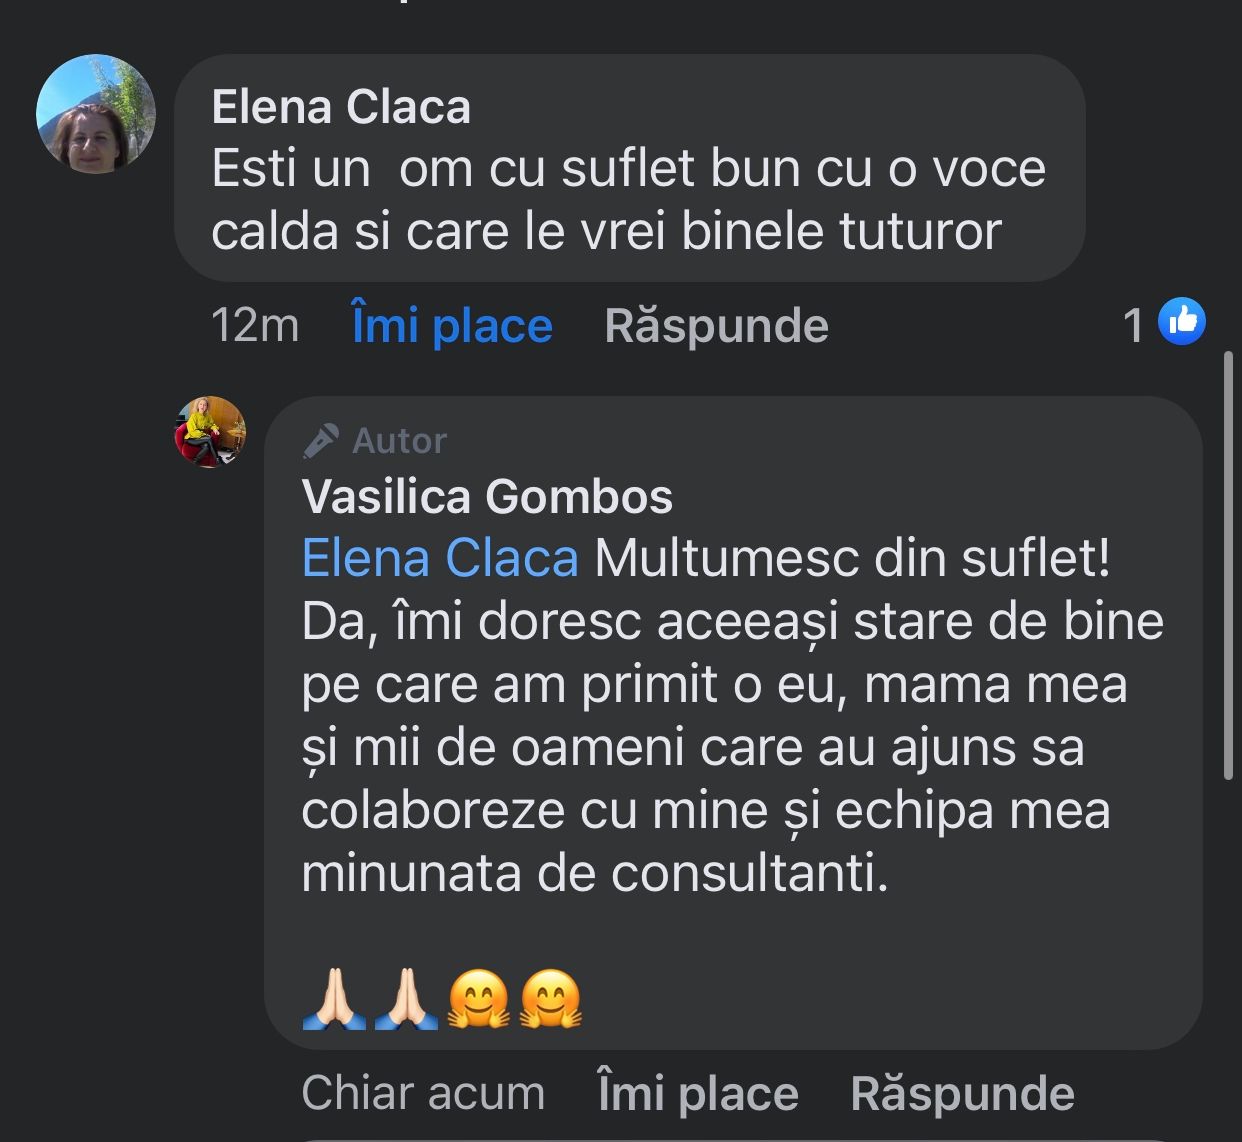Image resolution: width=1242 pixels, height=1142 pixels.
Task: Reply to Elena Claca's comment with Răspunde
Action: (716, 326)
